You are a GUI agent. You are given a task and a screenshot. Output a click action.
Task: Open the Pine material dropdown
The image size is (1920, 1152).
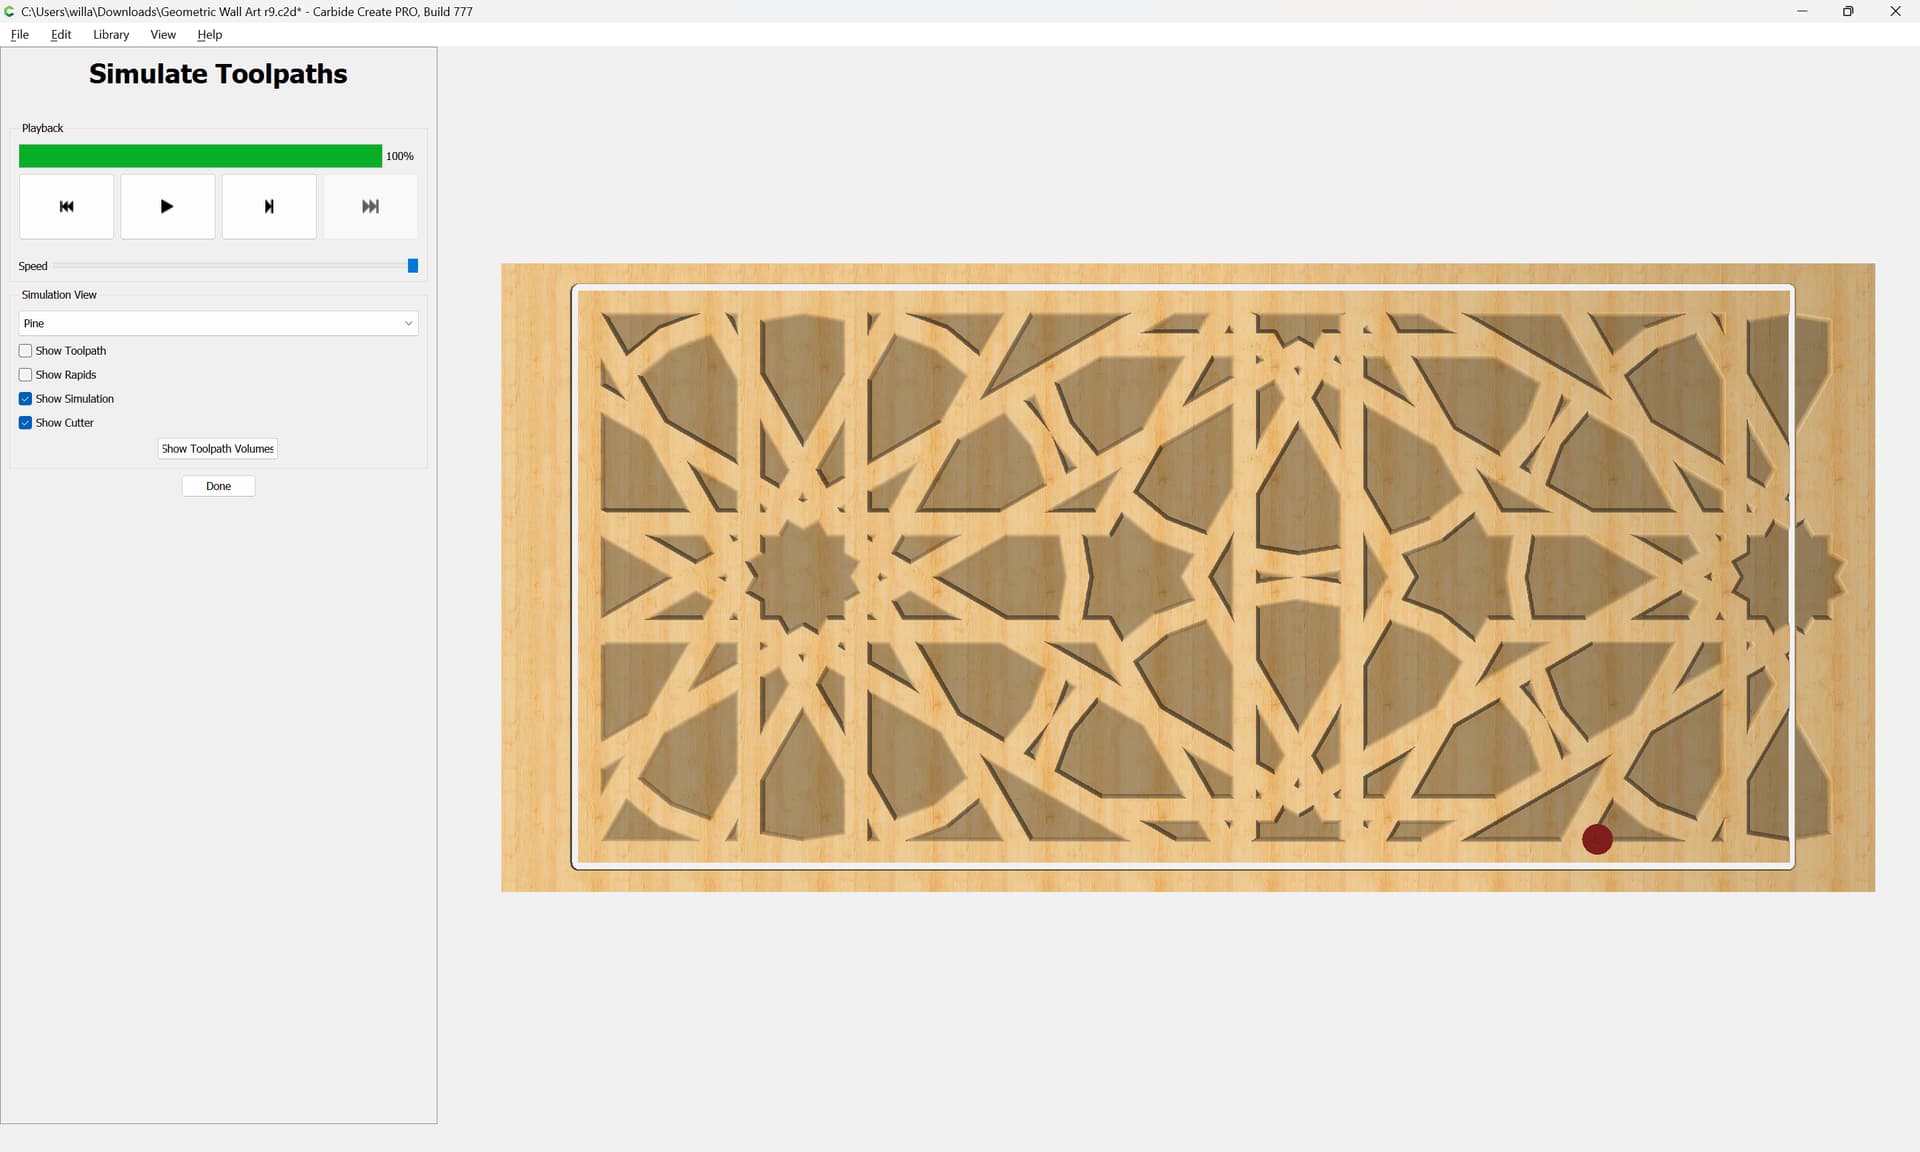pyautogui.click(x=217, y=323)
